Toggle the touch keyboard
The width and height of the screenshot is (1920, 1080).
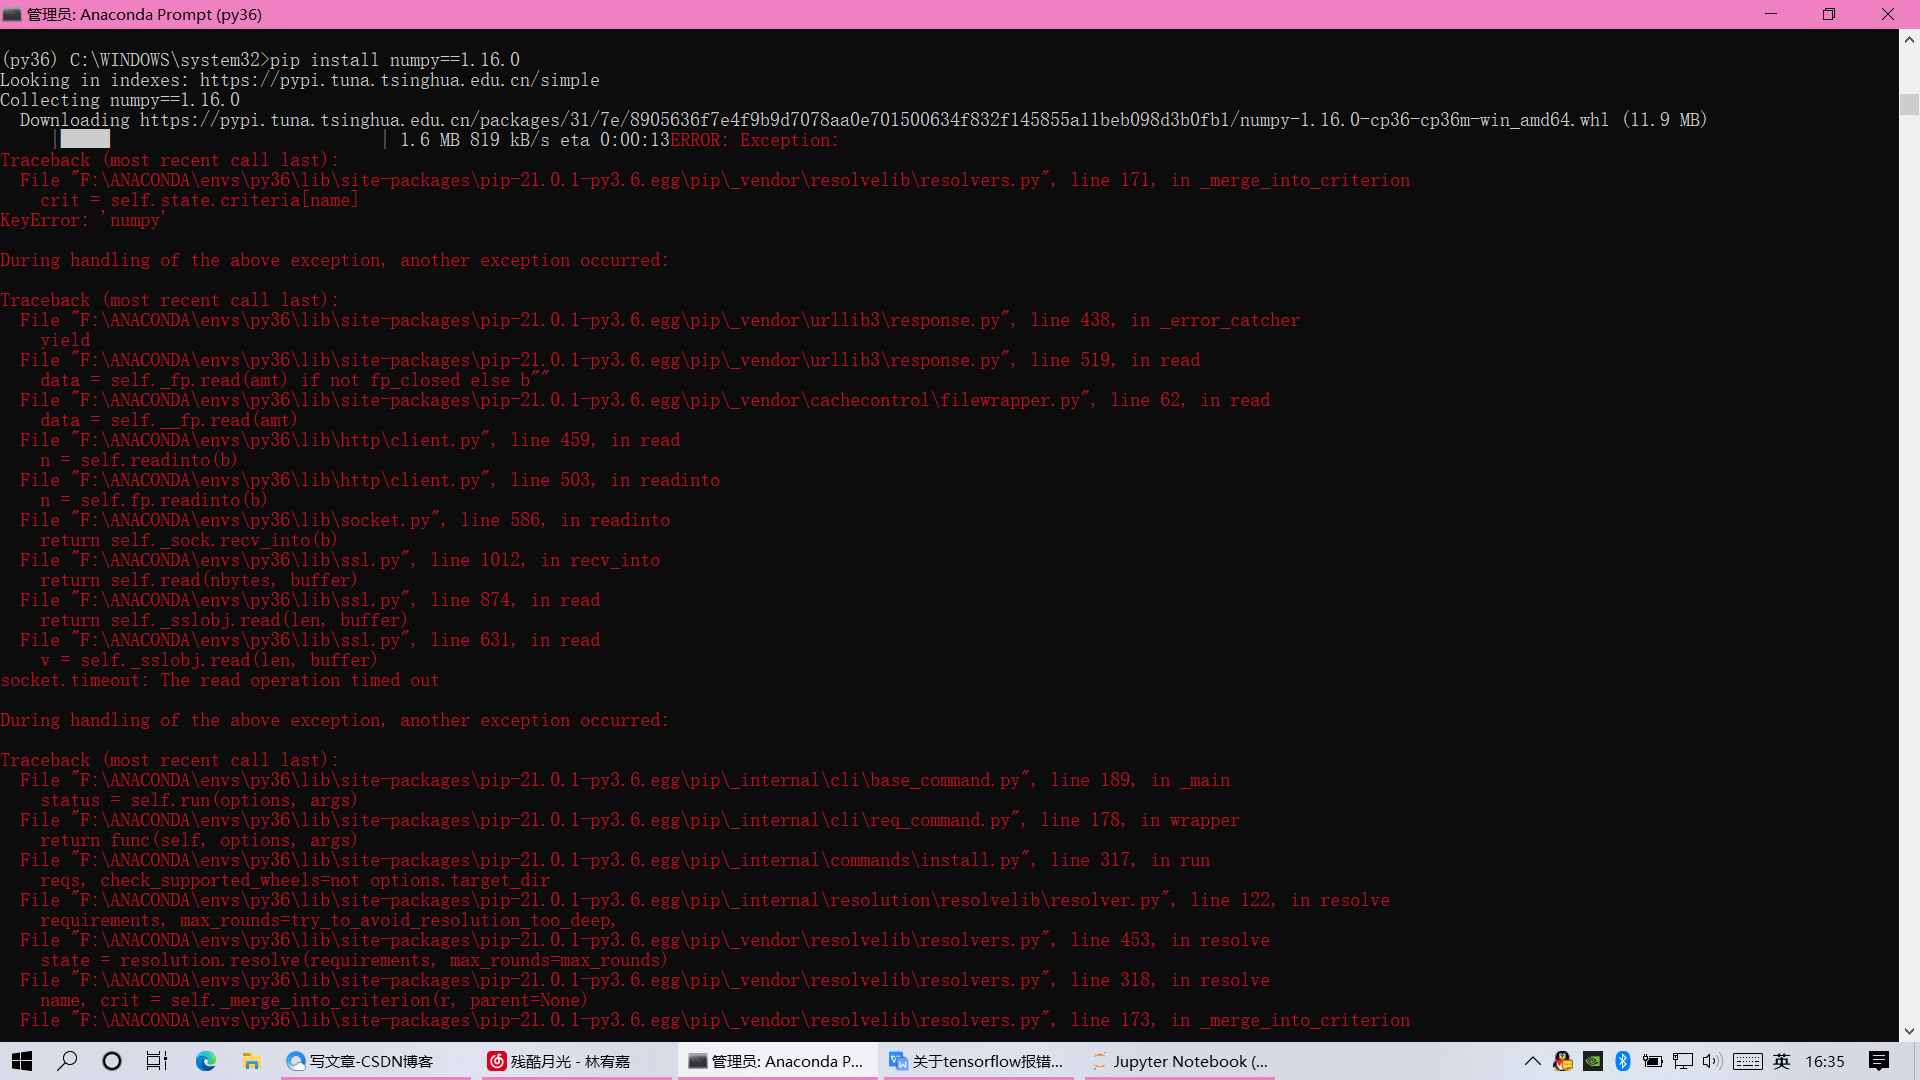tap(1747, 1061)
